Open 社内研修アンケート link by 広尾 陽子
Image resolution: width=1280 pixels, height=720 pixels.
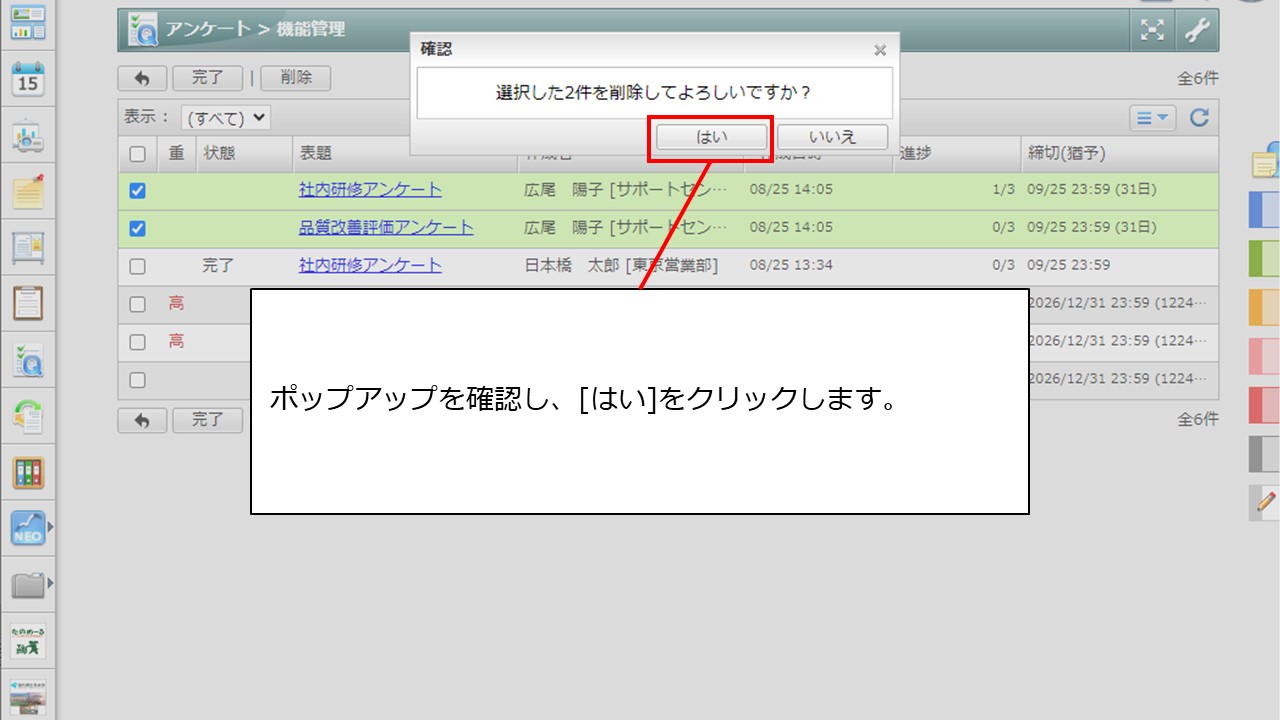pyautogui.click(x=370, y=190)
